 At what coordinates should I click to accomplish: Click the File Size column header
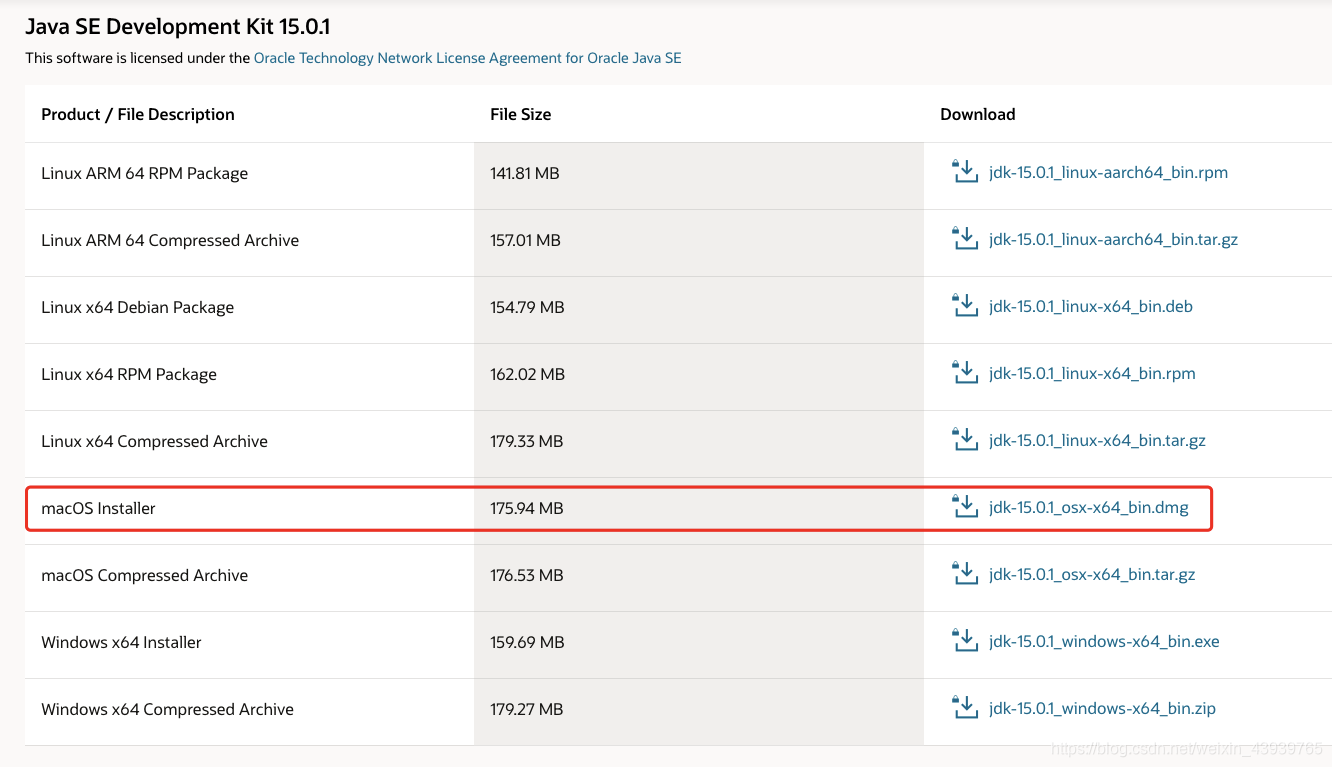click(x=520, y=114)
